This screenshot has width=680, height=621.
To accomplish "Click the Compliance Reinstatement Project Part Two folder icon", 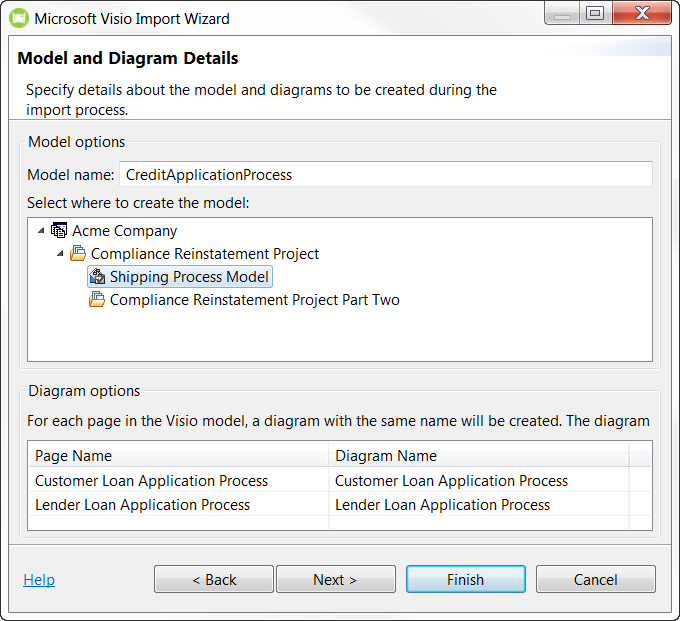I will [x=97, y=300].
